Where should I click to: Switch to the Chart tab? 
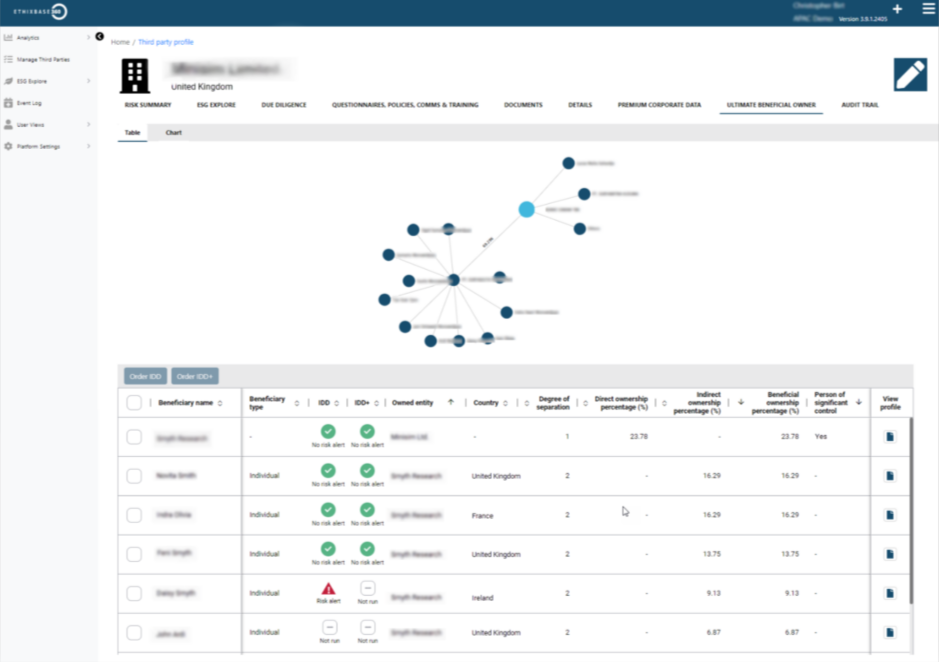click(172, 131)
